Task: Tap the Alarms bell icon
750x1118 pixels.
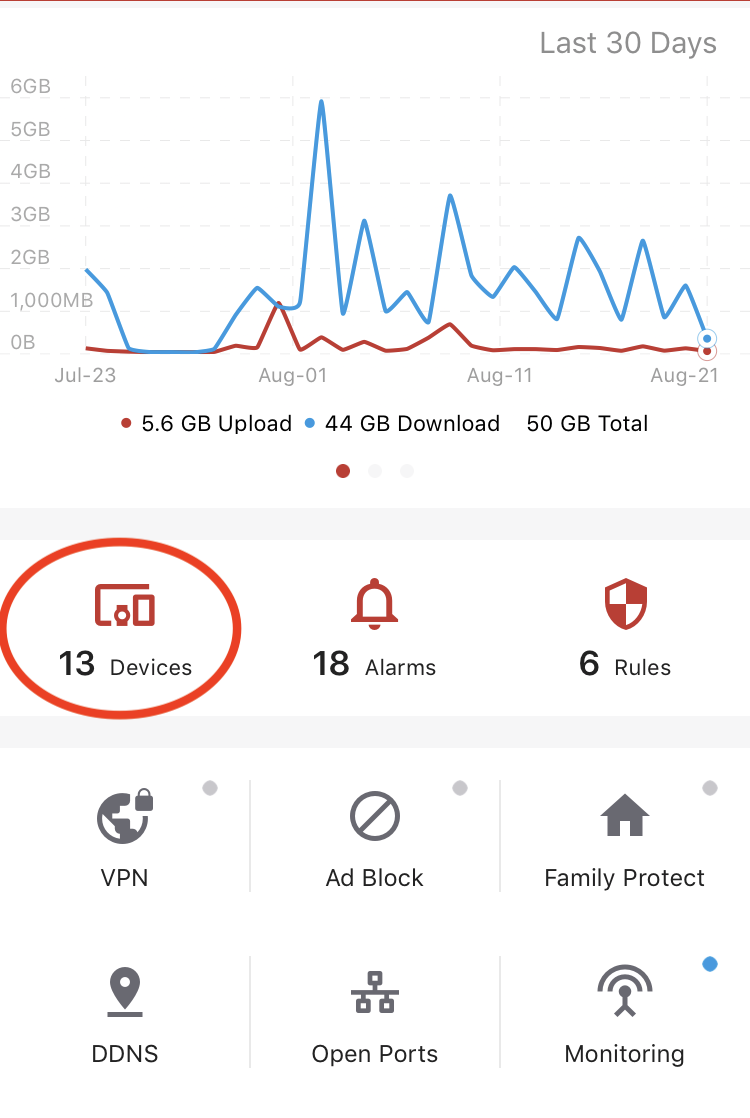Action: point(374,604)
